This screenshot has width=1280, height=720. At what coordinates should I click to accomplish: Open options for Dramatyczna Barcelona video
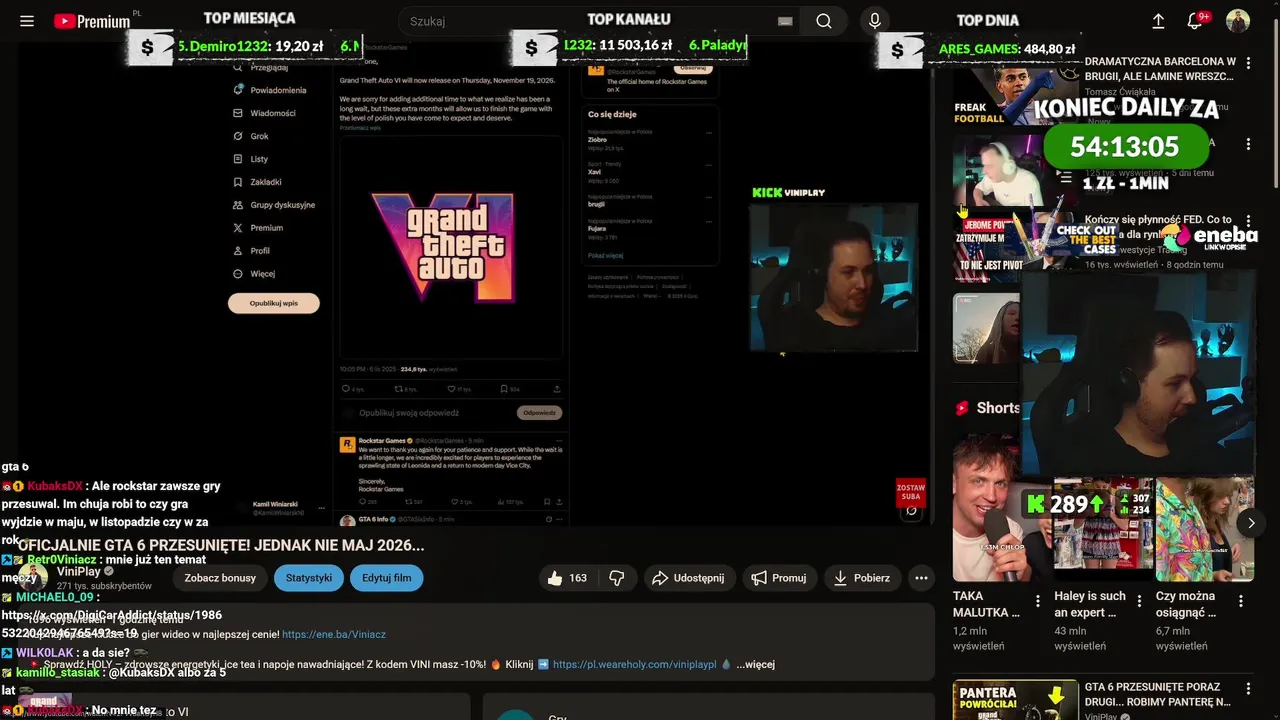1248,63
